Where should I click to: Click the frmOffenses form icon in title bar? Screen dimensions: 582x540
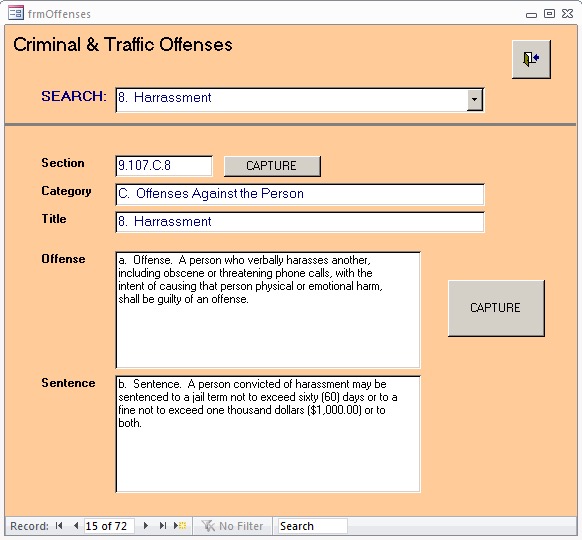[16, 13]
